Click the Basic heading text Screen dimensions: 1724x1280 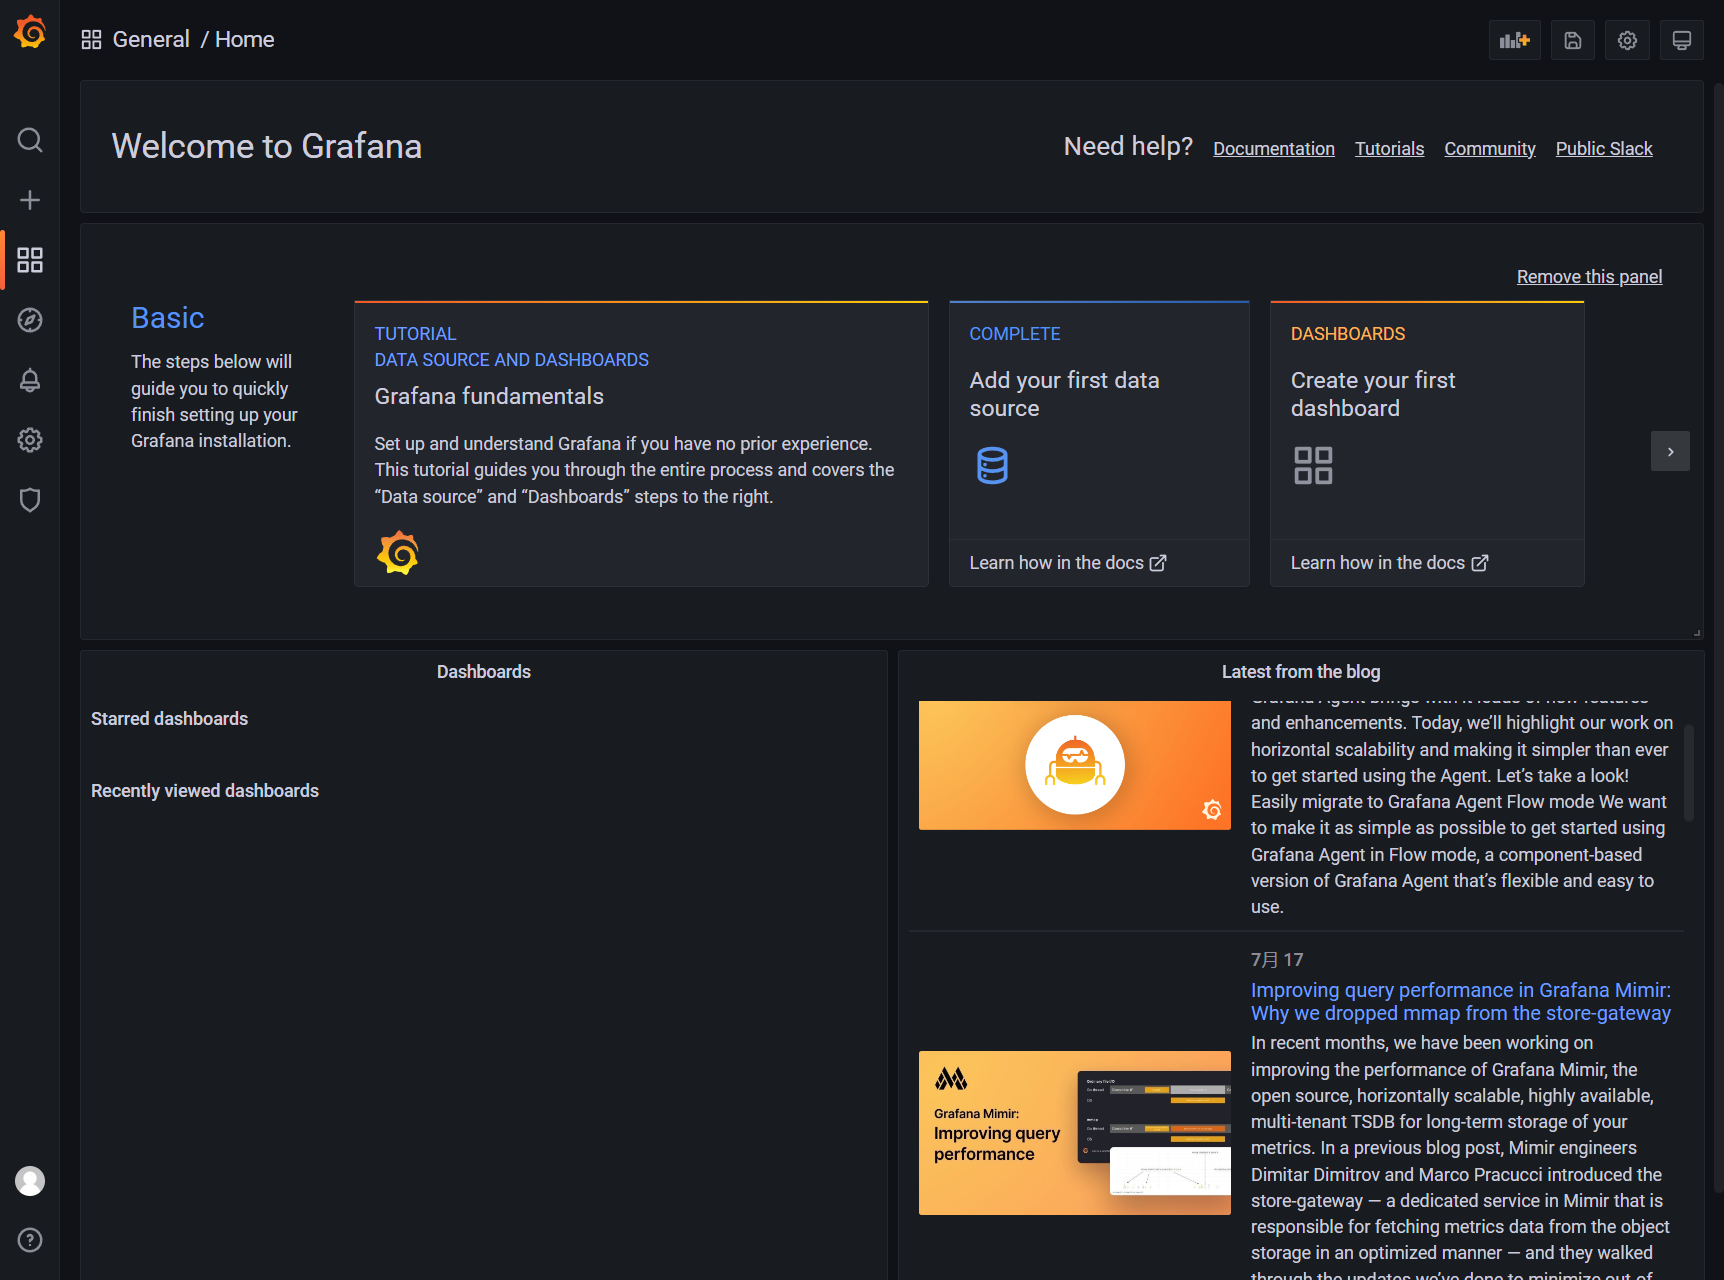(168, 318)
